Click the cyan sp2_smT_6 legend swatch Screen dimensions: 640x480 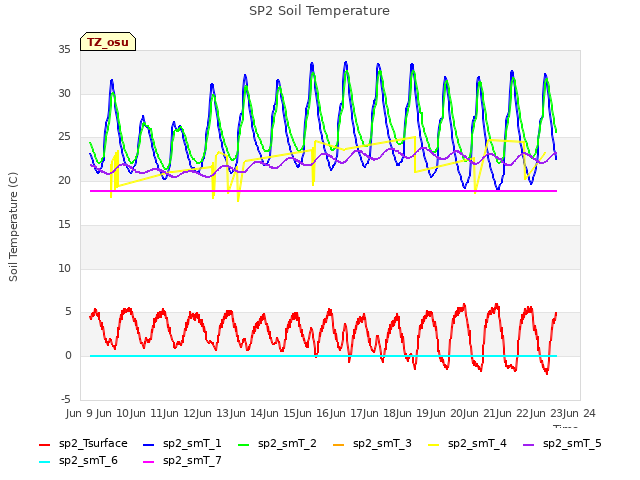tap(44, 462)
